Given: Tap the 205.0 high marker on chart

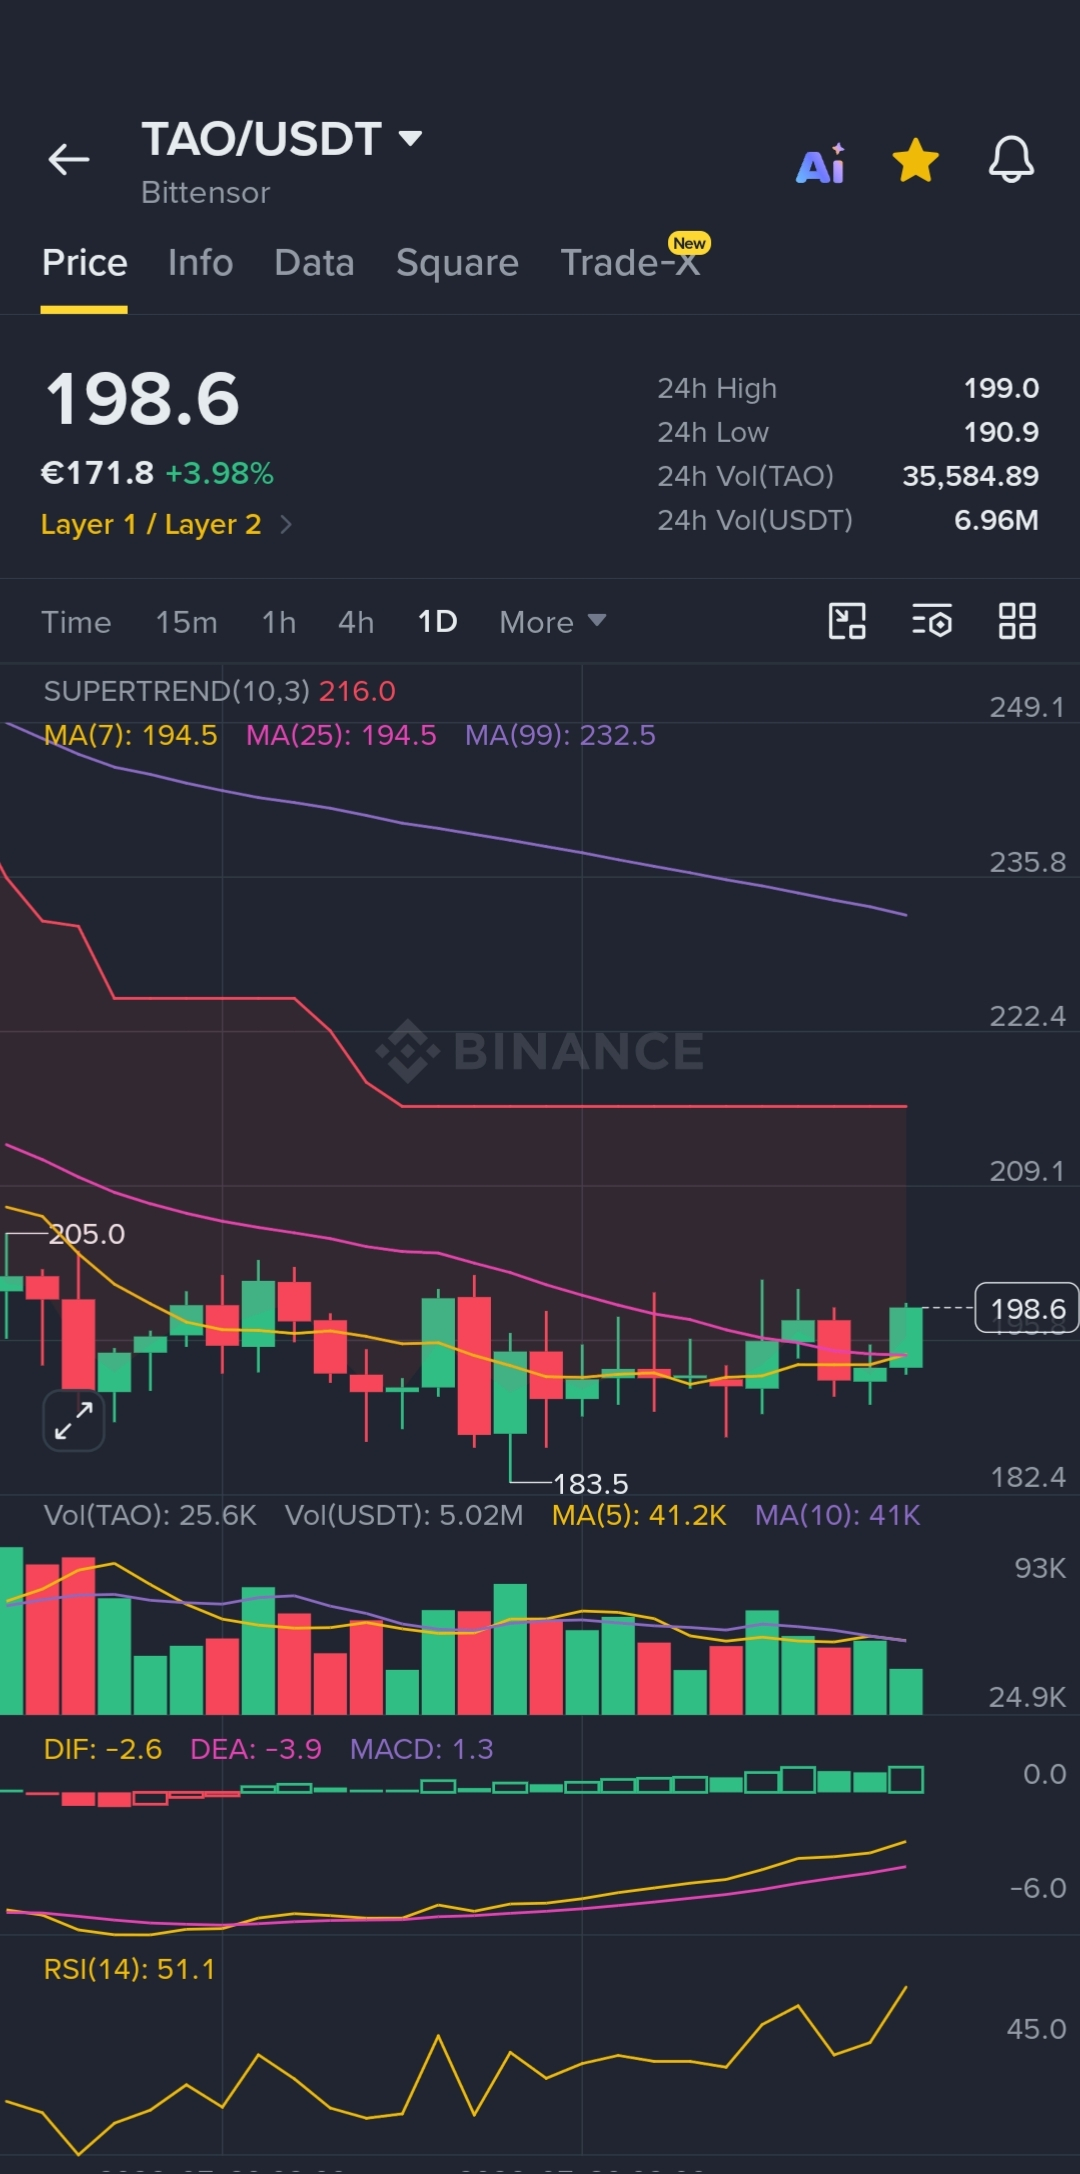Looking at the screenshot, I should point(88,1234).
